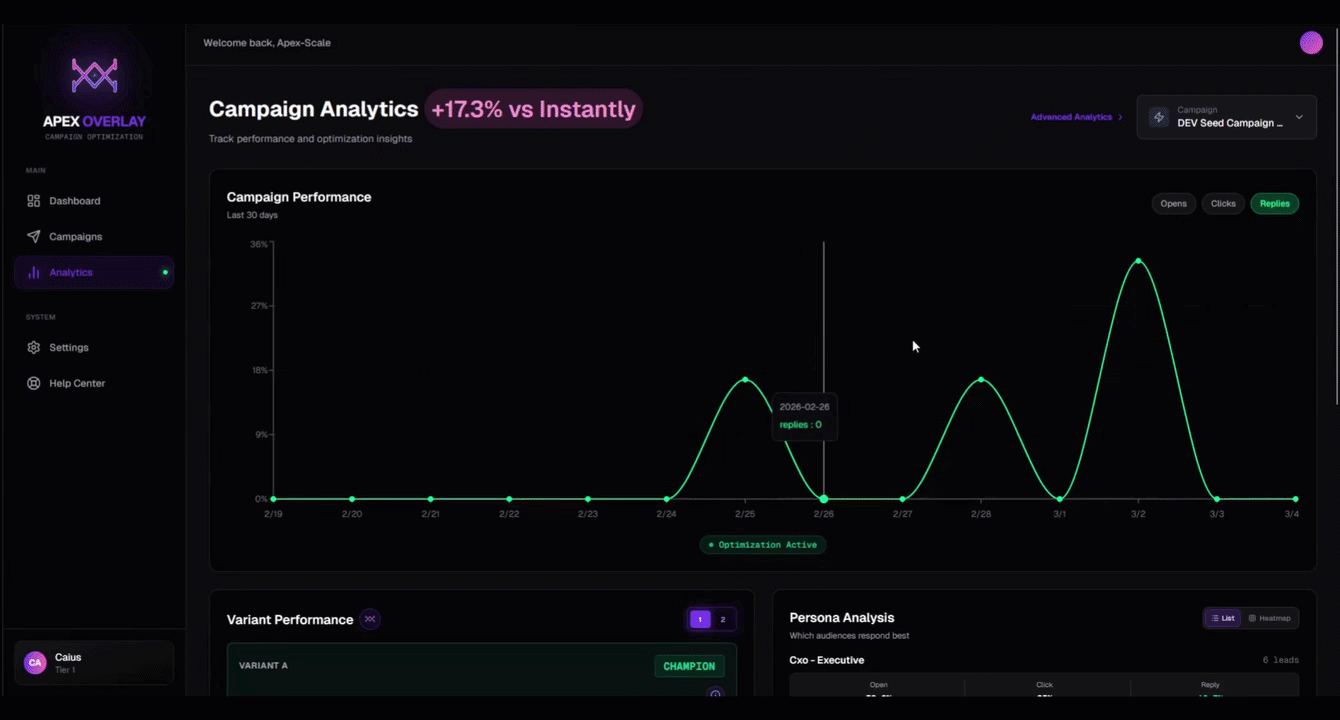Click the Apex Overlay logo

point(93,75)
